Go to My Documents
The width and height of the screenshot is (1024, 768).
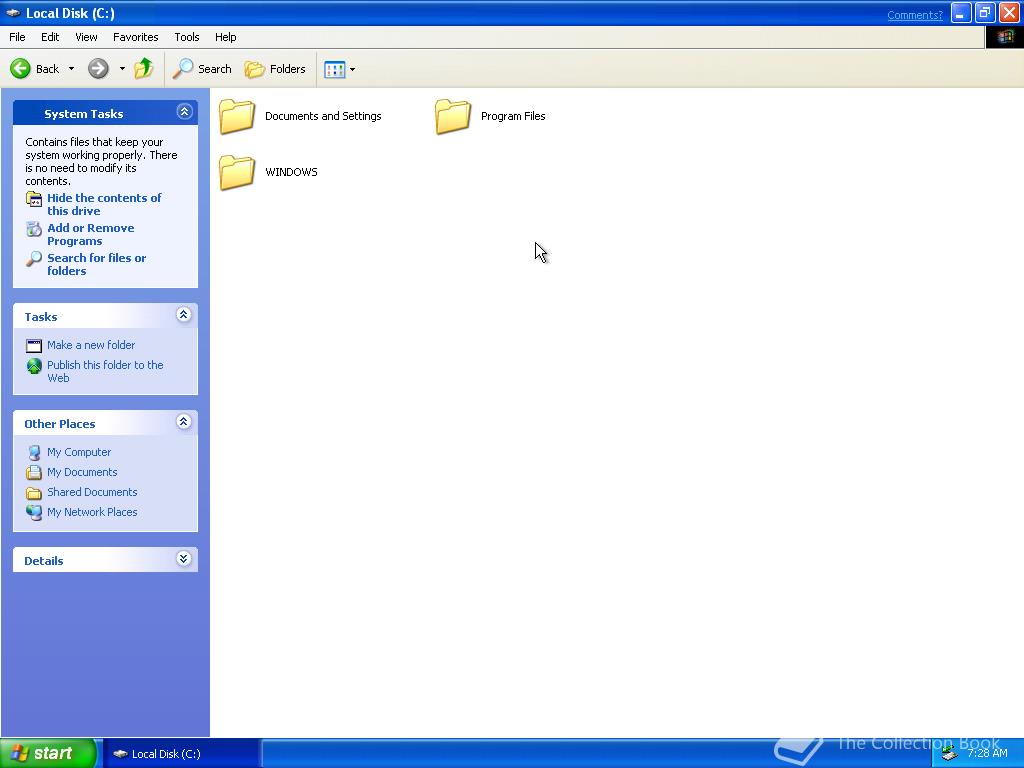(x=82, y=472)
